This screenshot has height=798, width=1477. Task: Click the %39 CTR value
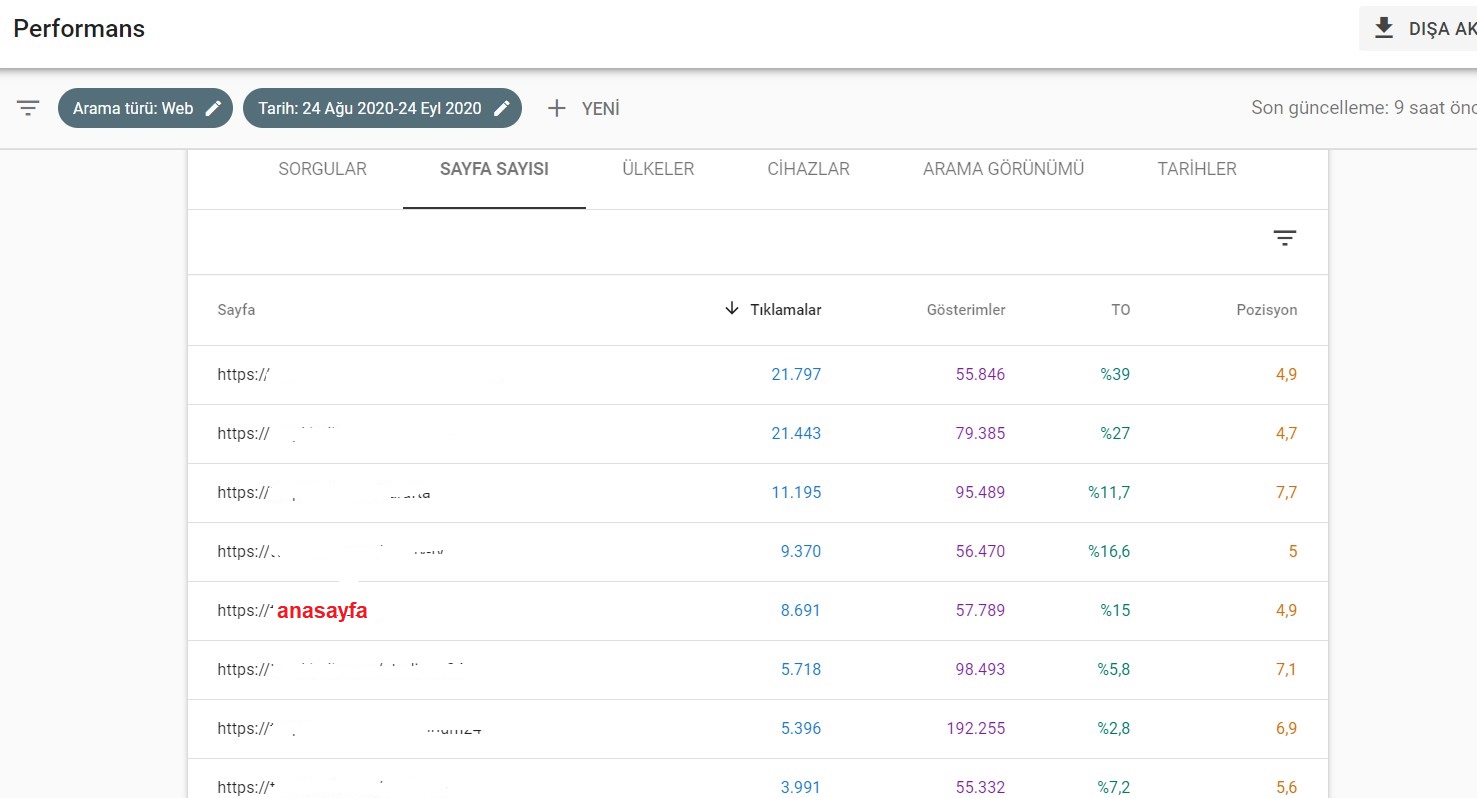(x=1116, y=375)
